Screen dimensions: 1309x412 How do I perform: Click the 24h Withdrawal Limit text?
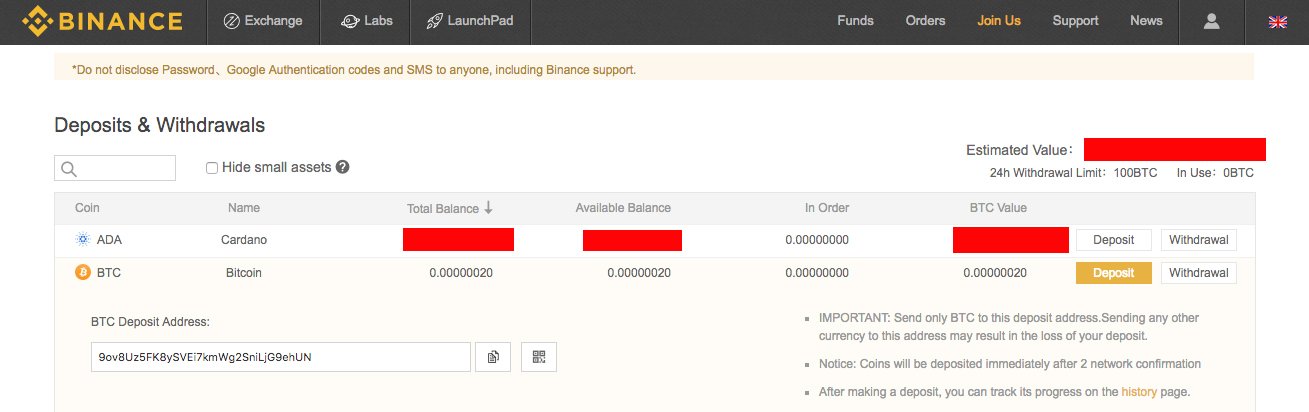(1073, 173)
